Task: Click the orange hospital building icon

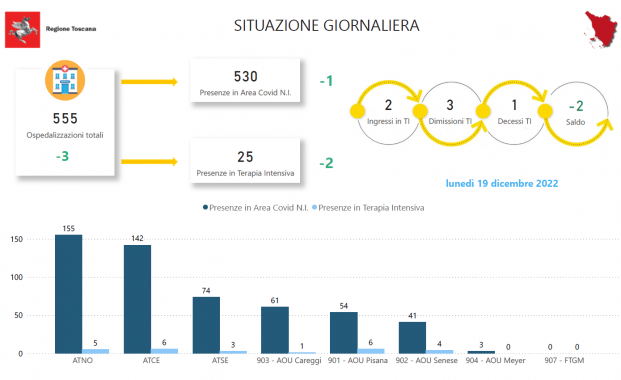Action: pos(65,80)
